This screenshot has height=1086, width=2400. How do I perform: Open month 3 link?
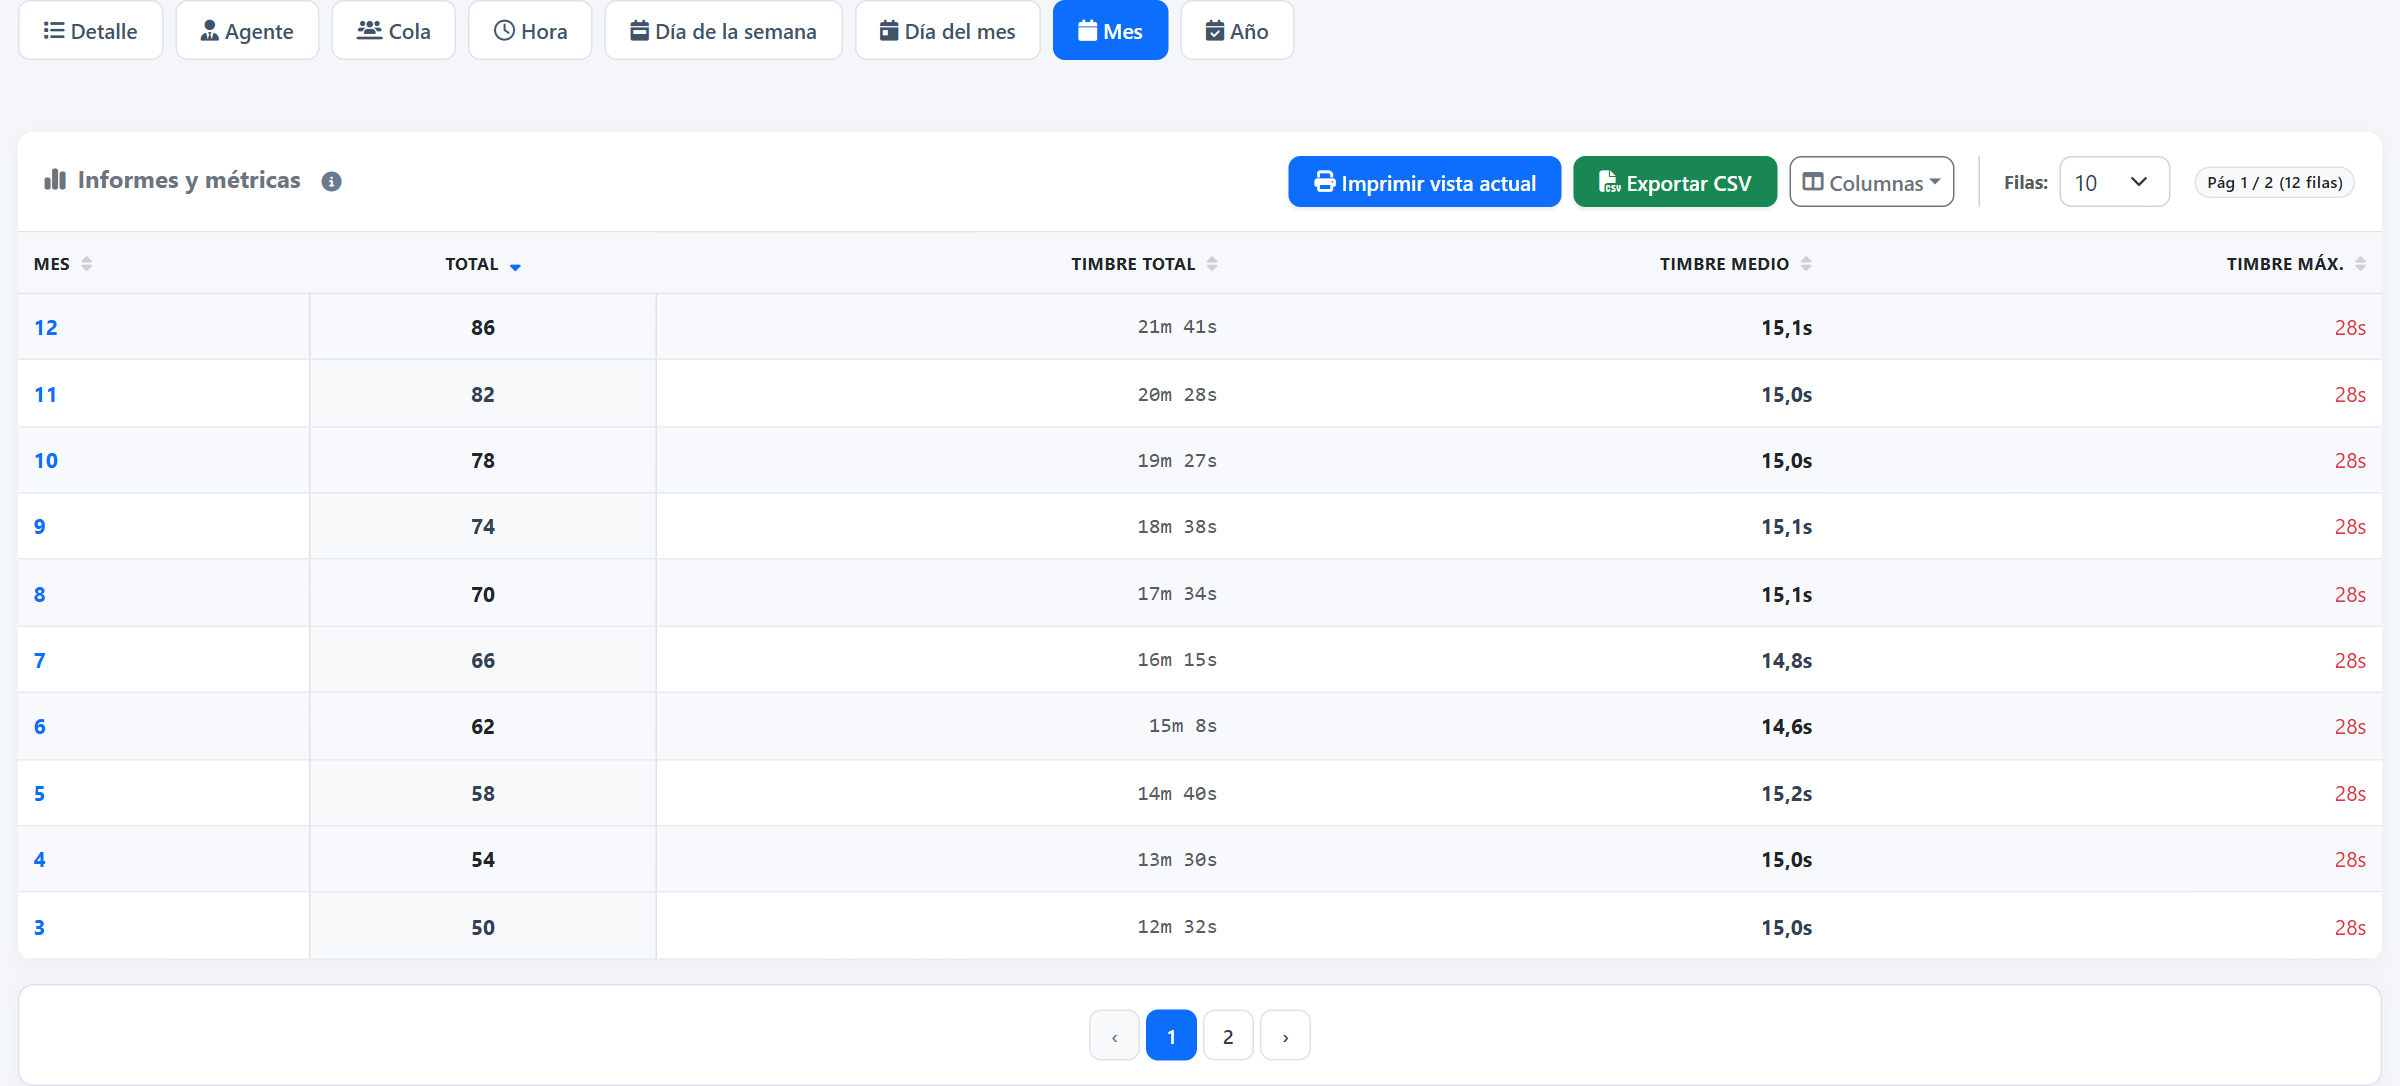pyautogui.click(x=40, y=928)
